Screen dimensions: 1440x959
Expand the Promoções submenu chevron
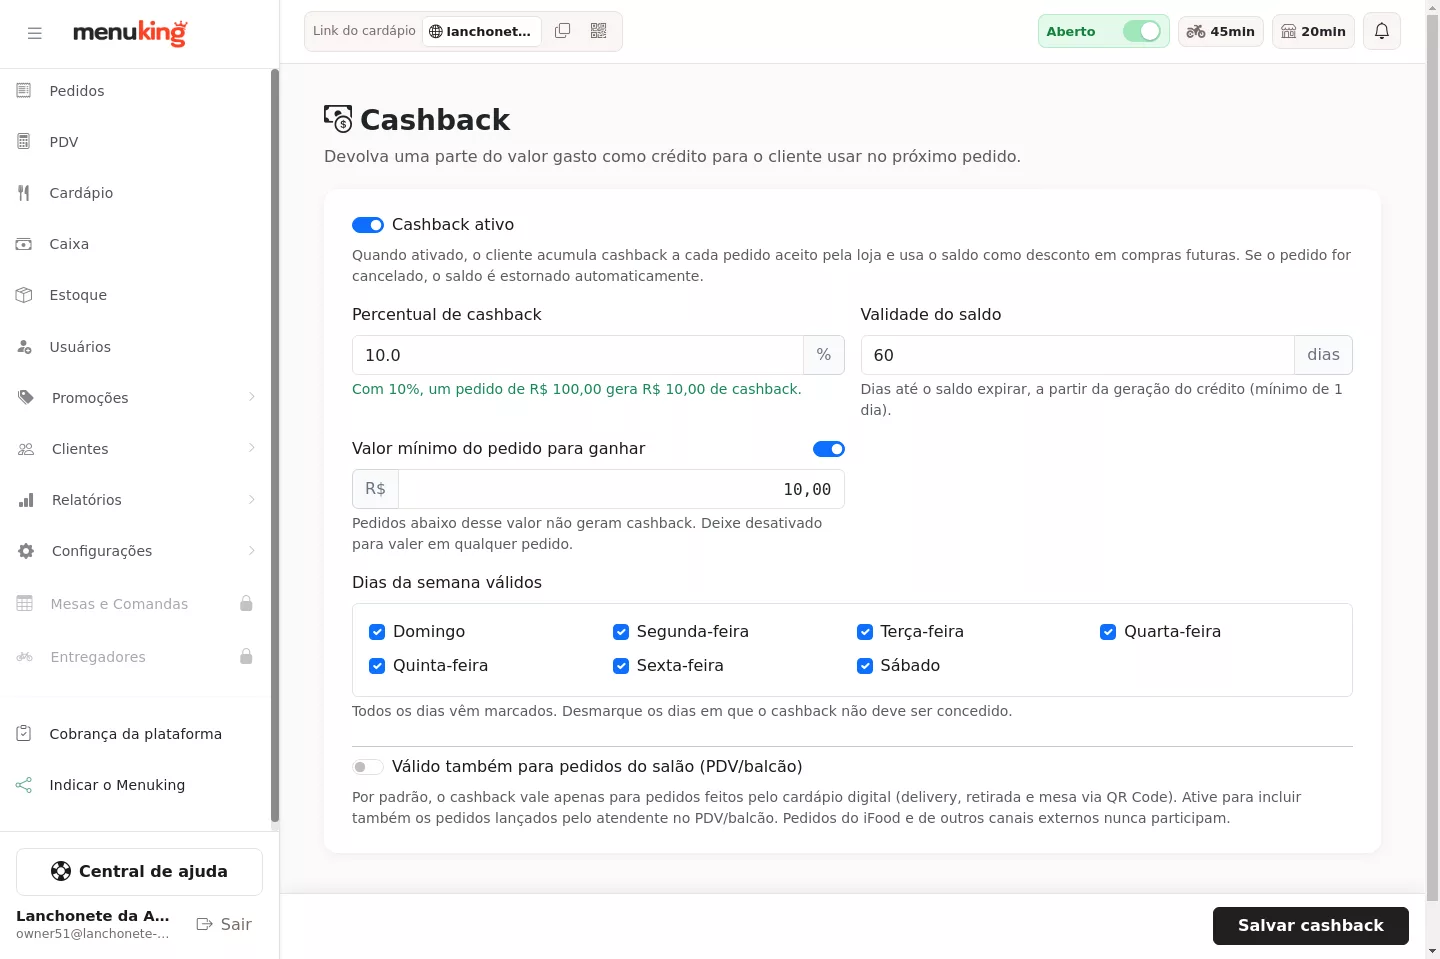[252, 397]
